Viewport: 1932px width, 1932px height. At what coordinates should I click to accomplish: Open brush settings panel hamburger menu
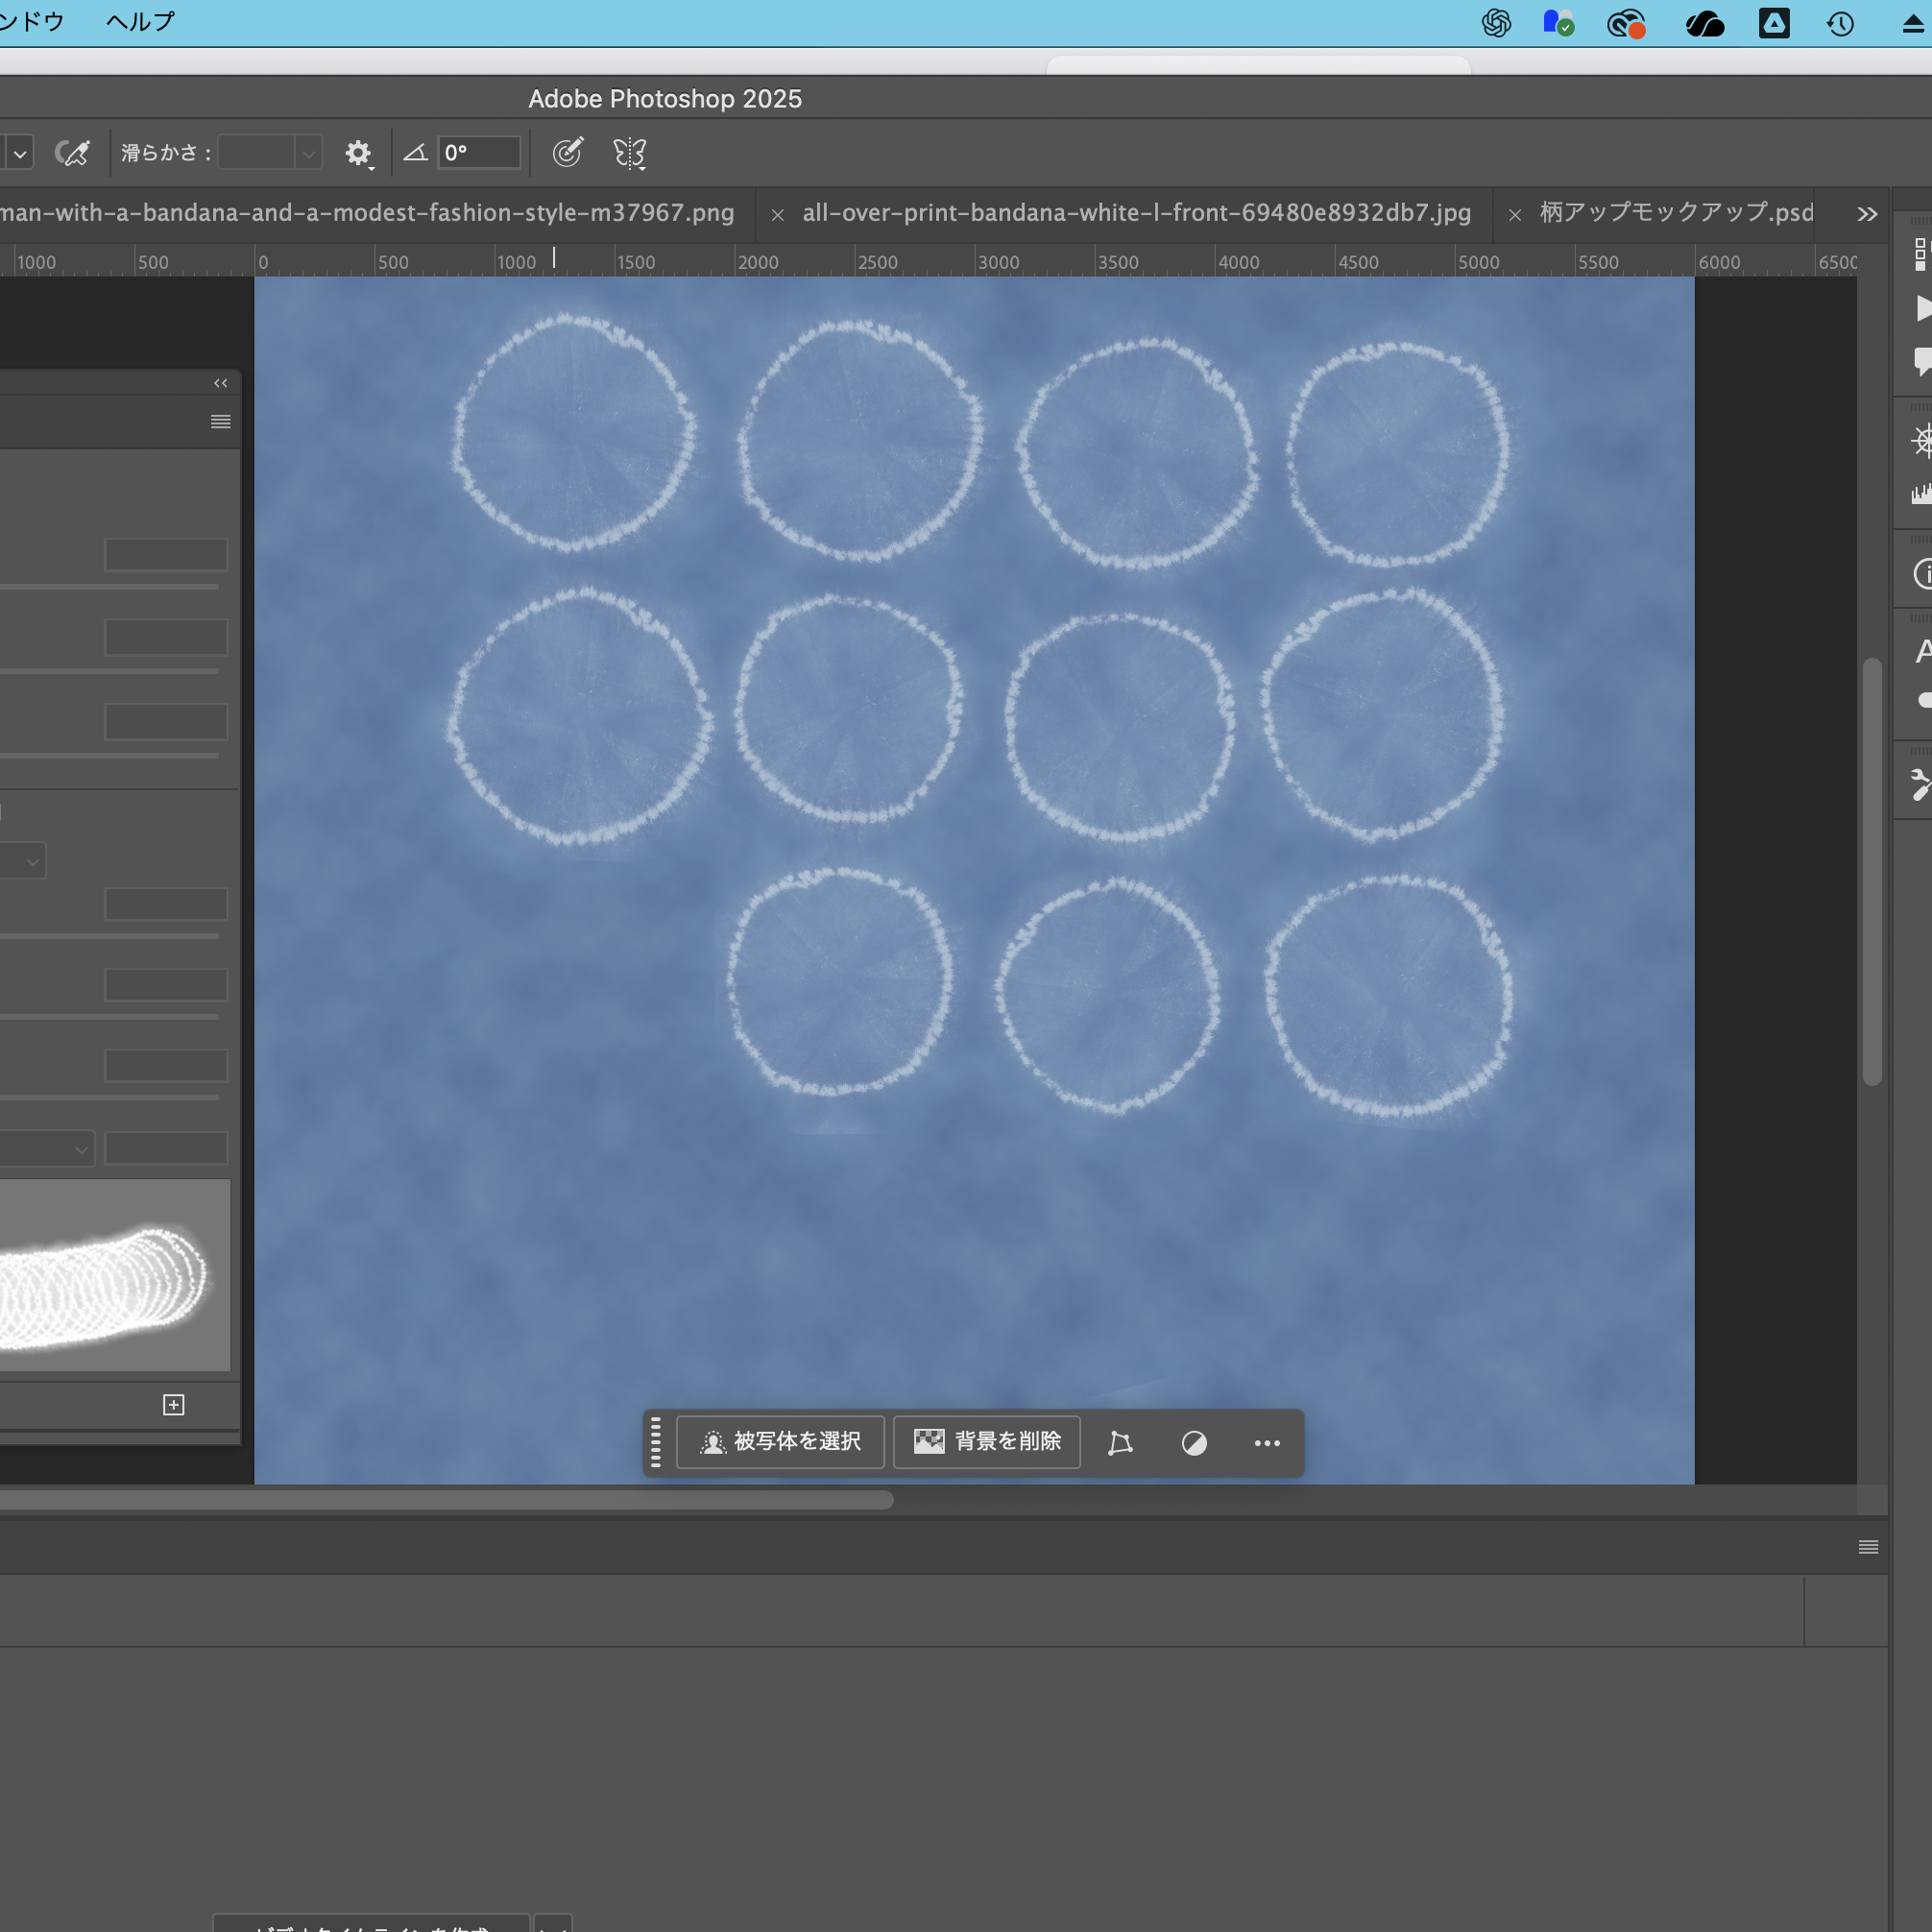click(221, 422)
